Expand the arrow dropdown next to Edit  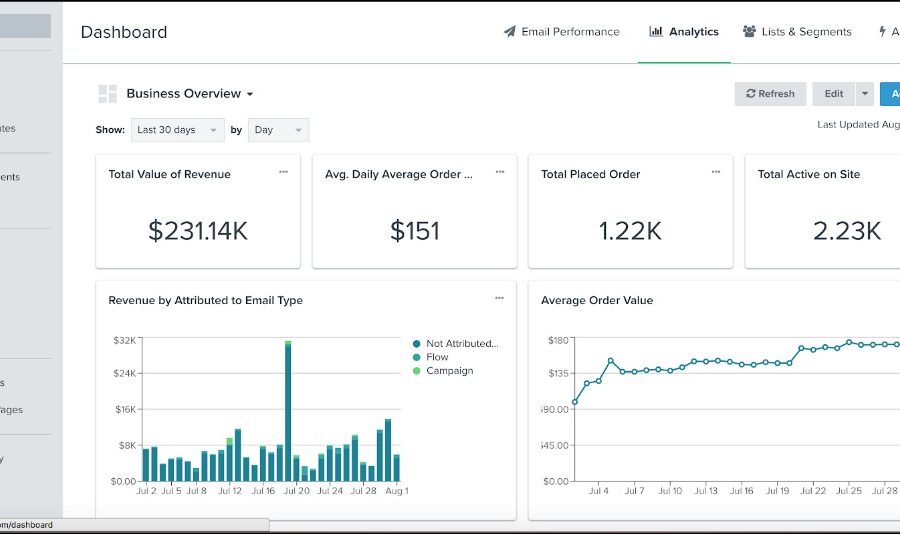864,94
